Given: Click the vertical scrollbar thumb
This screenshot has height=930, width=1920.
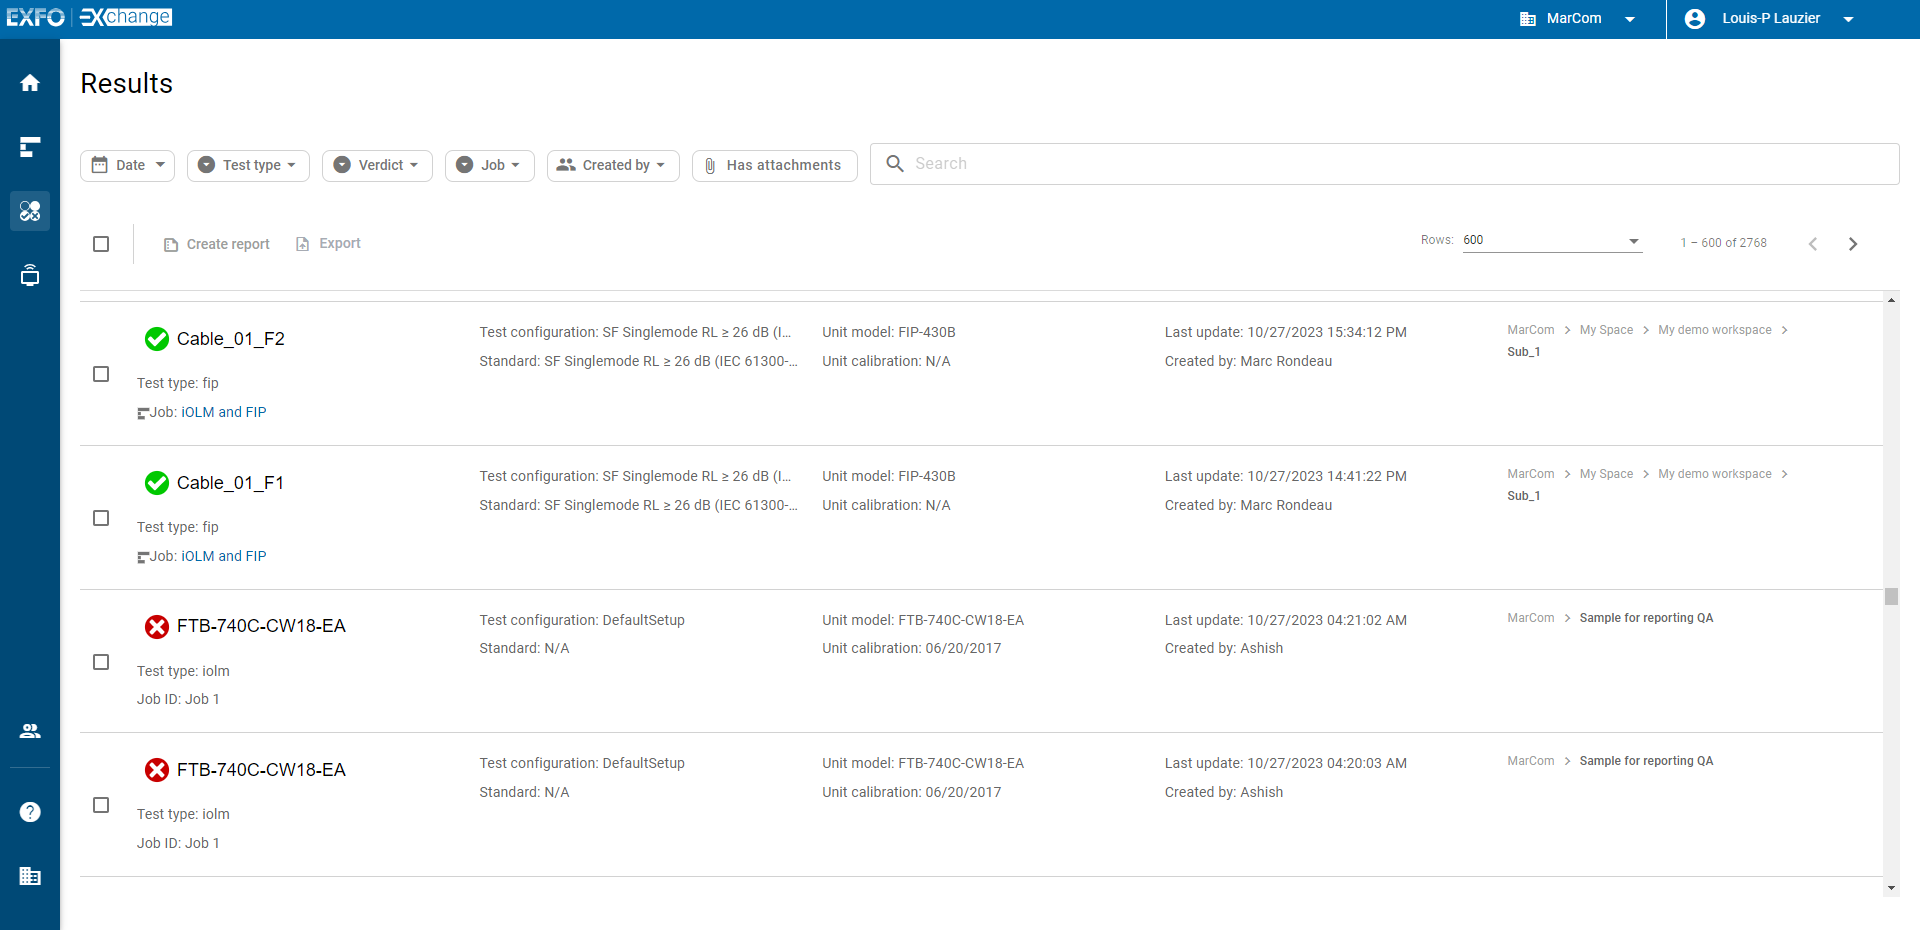Looking at the screenshot, I should click(x=1891, y=596).
